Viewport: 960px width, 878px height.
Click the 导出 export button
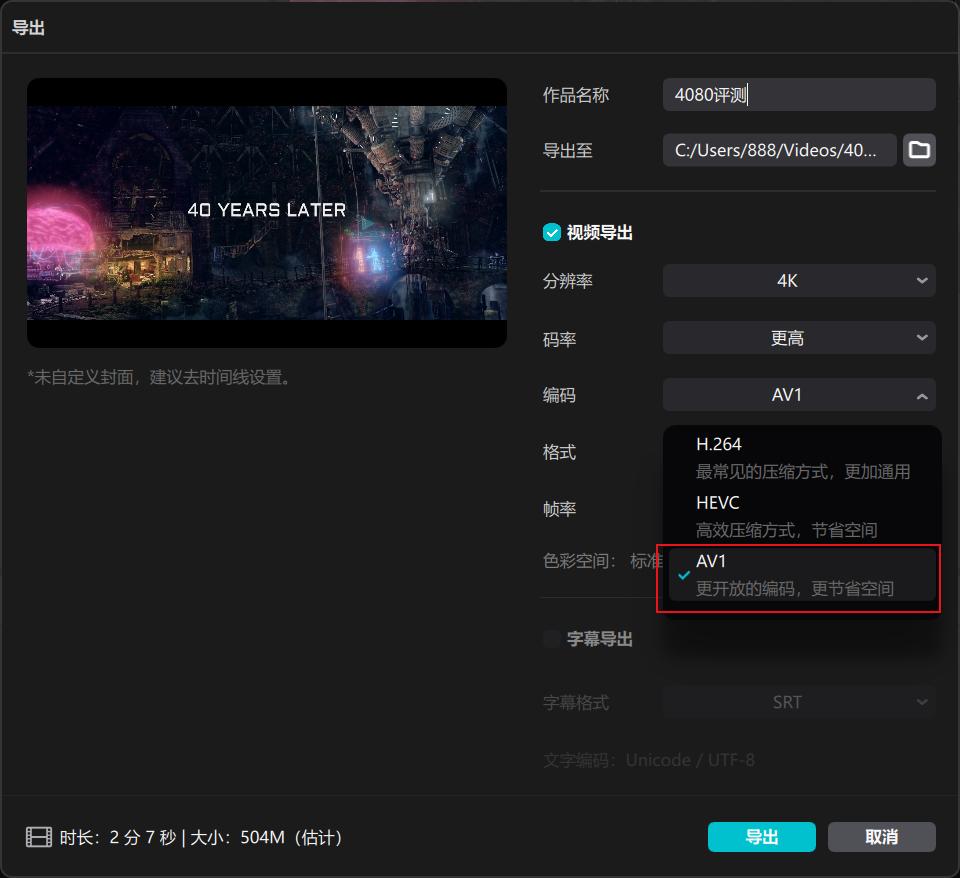[761, 837]
